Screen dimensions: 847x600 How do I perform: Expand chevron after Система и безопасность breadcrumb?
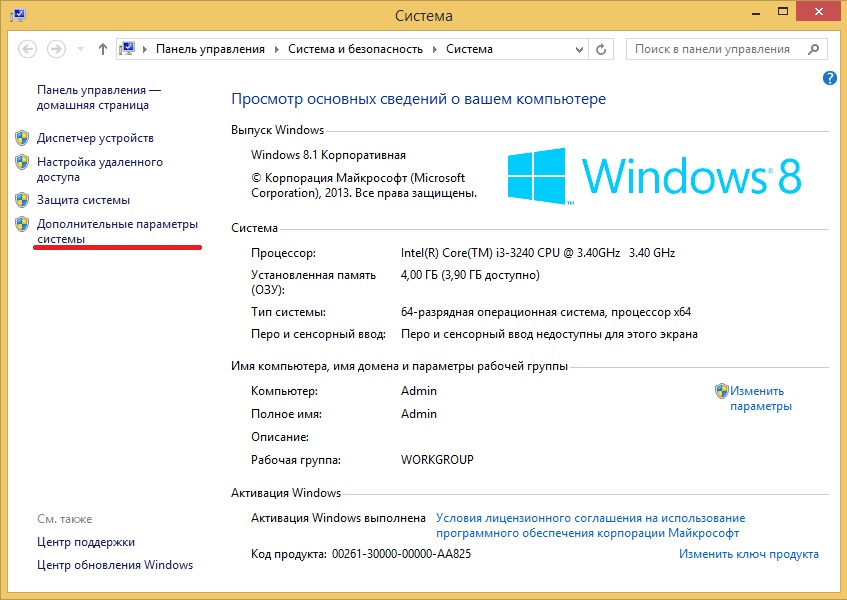coord(435,49)
